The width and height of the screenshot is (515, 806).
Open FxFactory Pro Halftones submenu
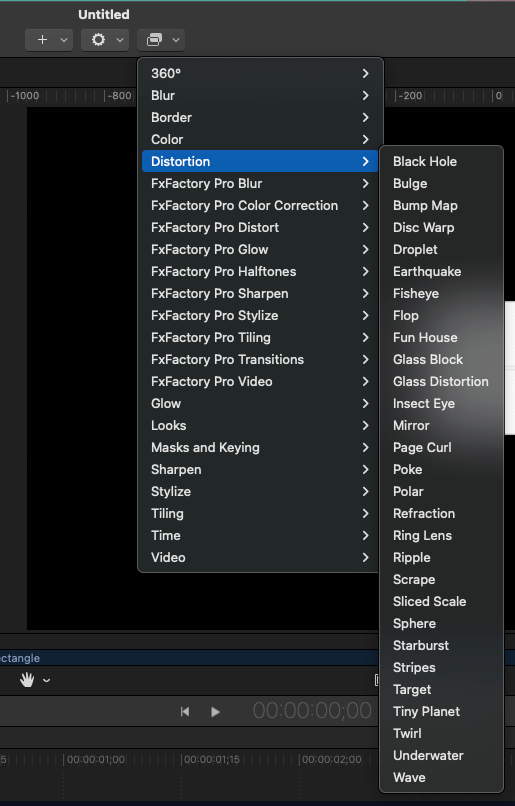(260, 271)
